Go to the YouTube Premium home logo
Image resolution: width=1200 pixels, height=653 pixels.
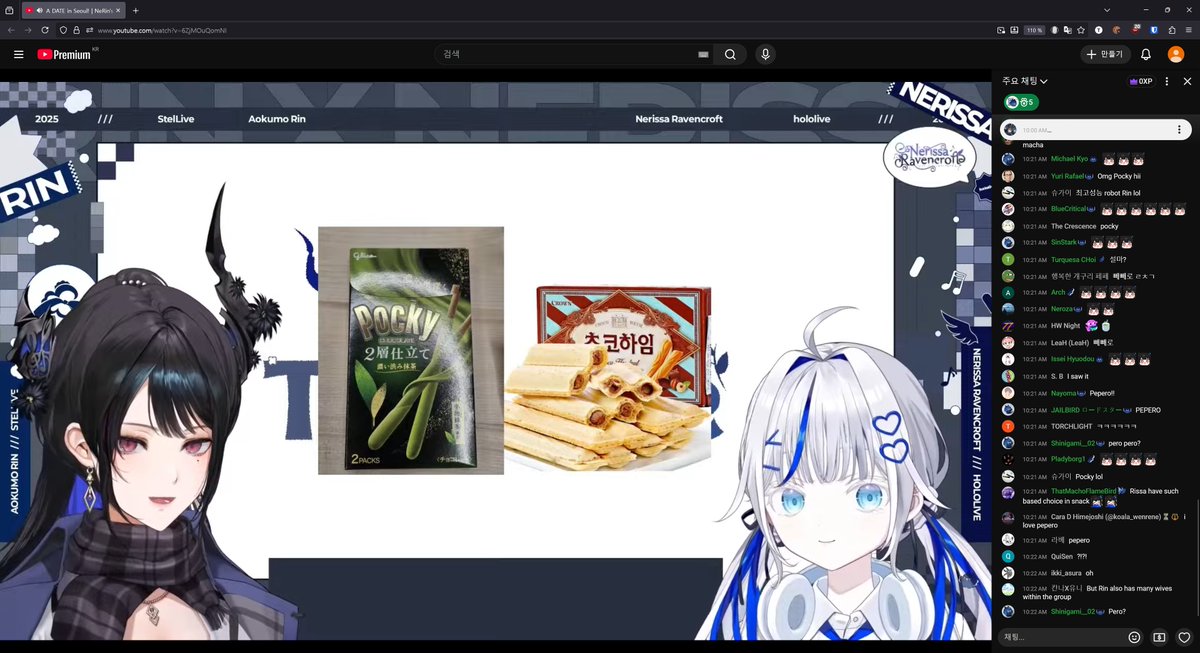[63, 54]
